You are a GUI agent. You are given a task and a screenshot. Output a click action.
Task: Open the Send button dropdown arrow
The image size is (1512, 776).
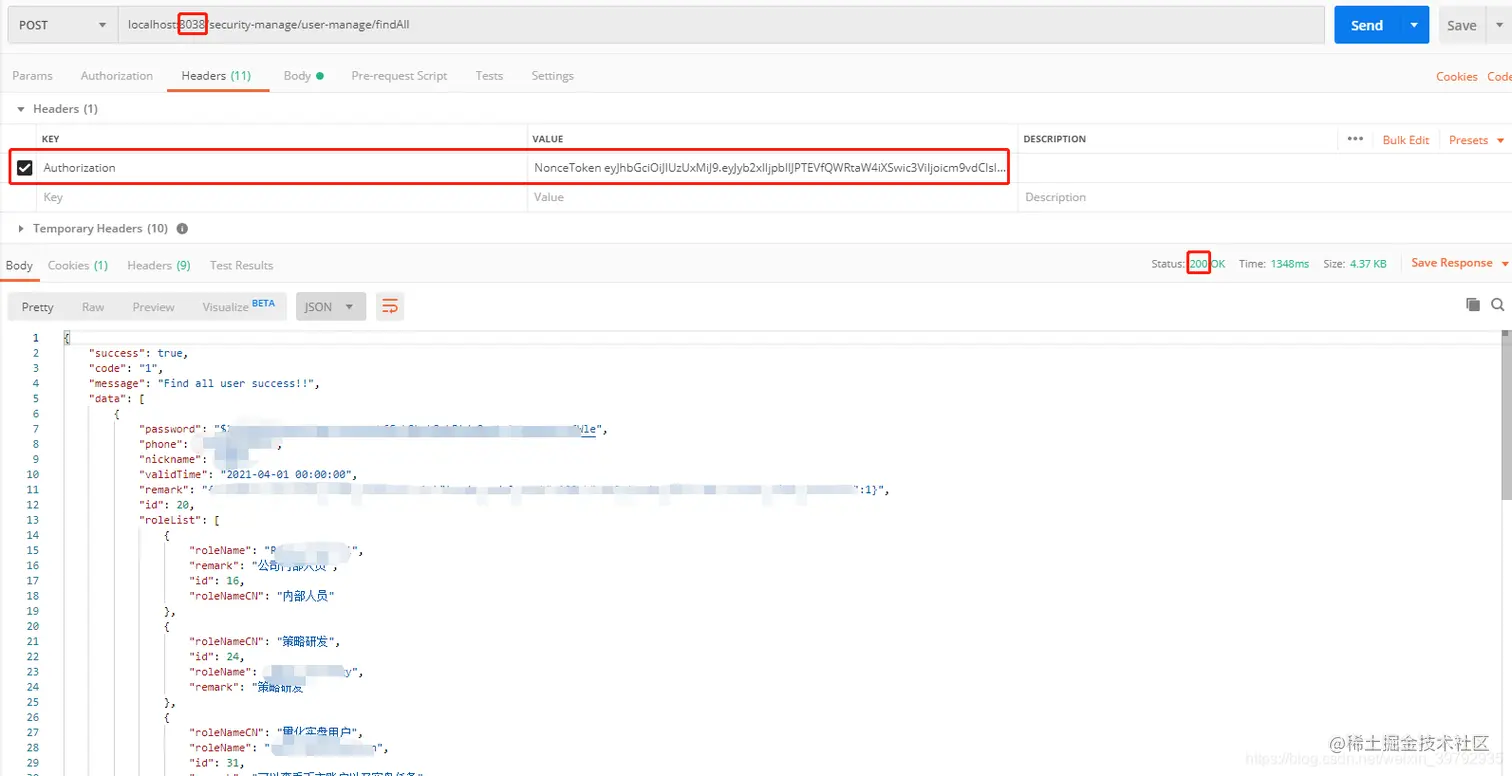(1414, 25)
